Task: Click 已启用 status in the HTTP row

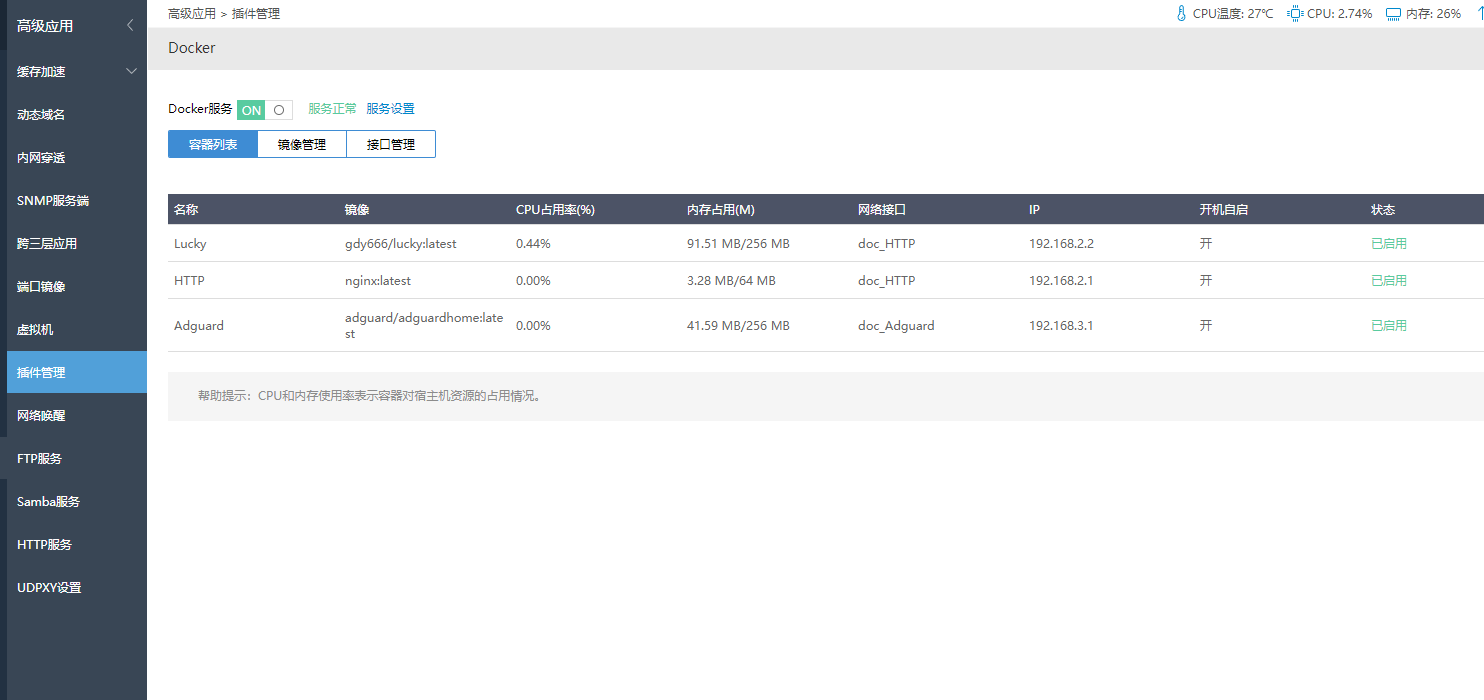Action: (1389, 280)
